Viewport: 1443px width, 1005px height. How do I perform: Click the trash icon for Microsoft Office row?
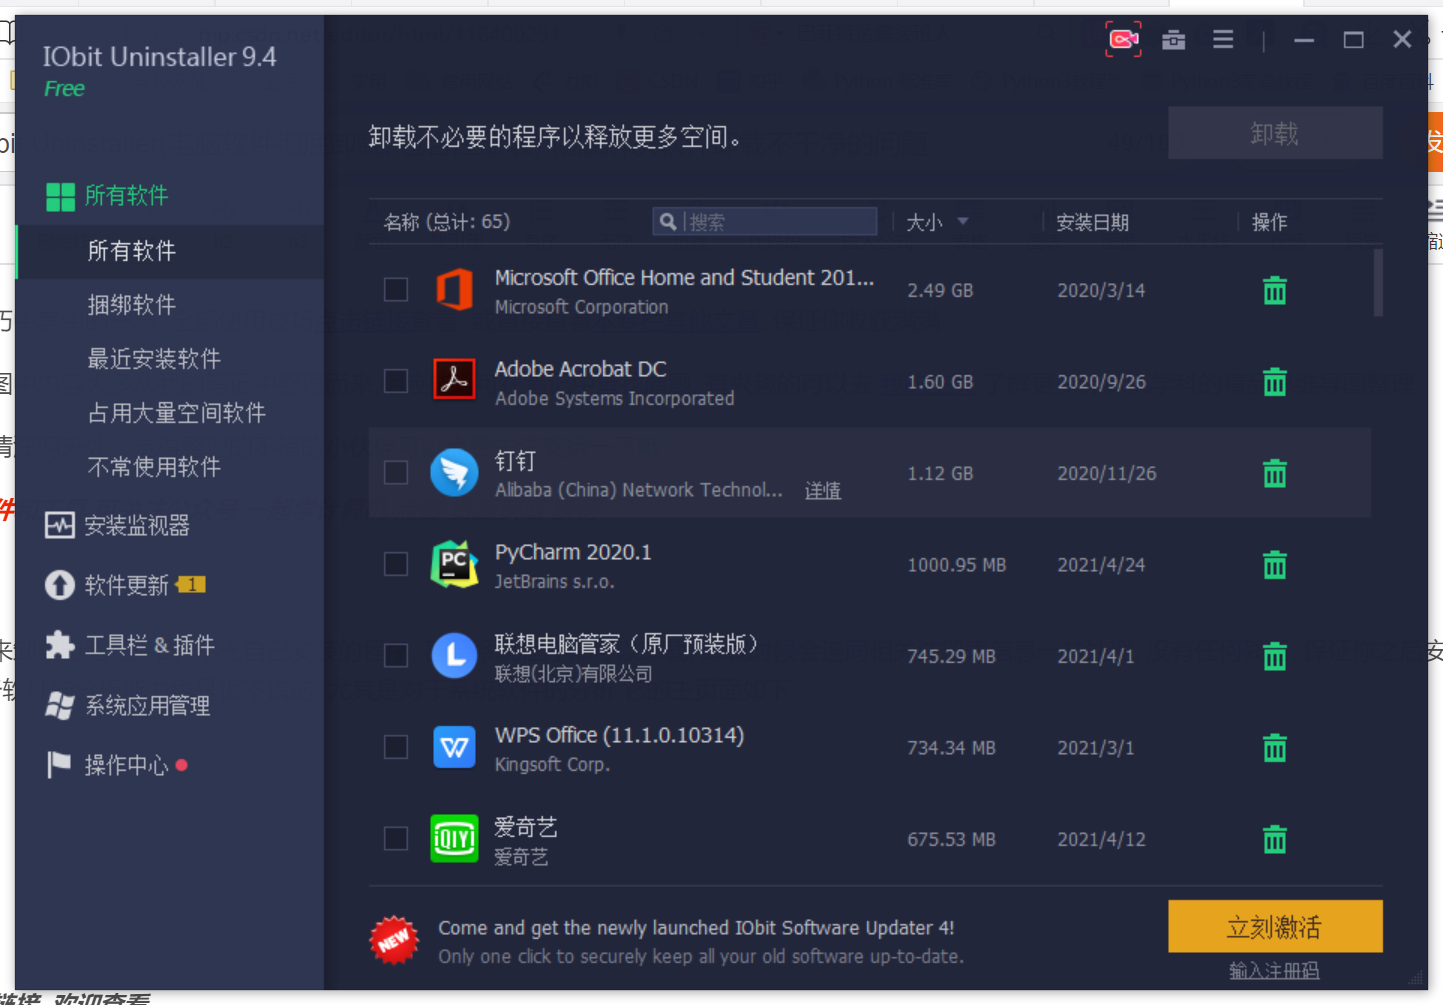pyautogui.click(x=1274, y=290)
